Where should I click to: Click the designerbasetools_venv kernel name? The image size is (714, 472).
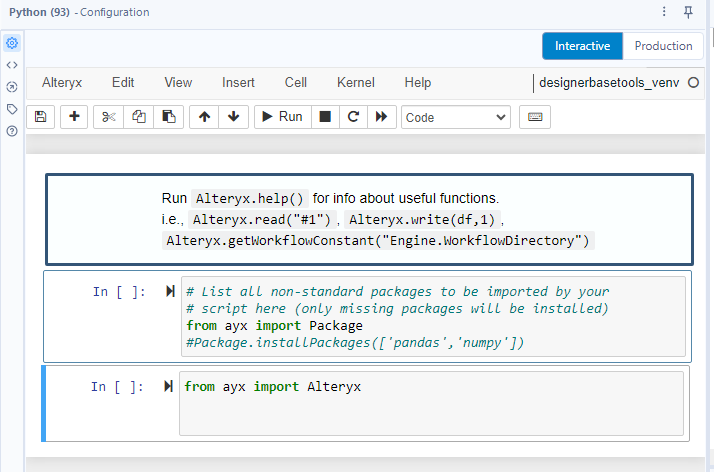[609, 82]
